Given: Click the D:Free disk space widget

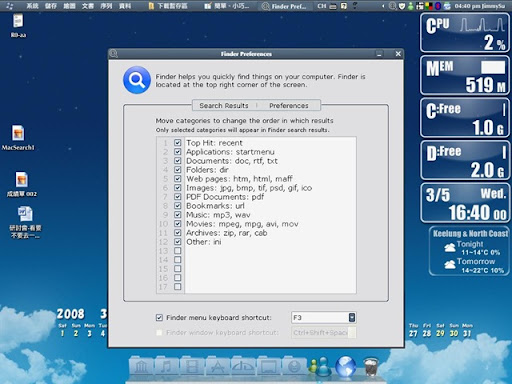Looking at the screenshot, I should tap(465, 160).
